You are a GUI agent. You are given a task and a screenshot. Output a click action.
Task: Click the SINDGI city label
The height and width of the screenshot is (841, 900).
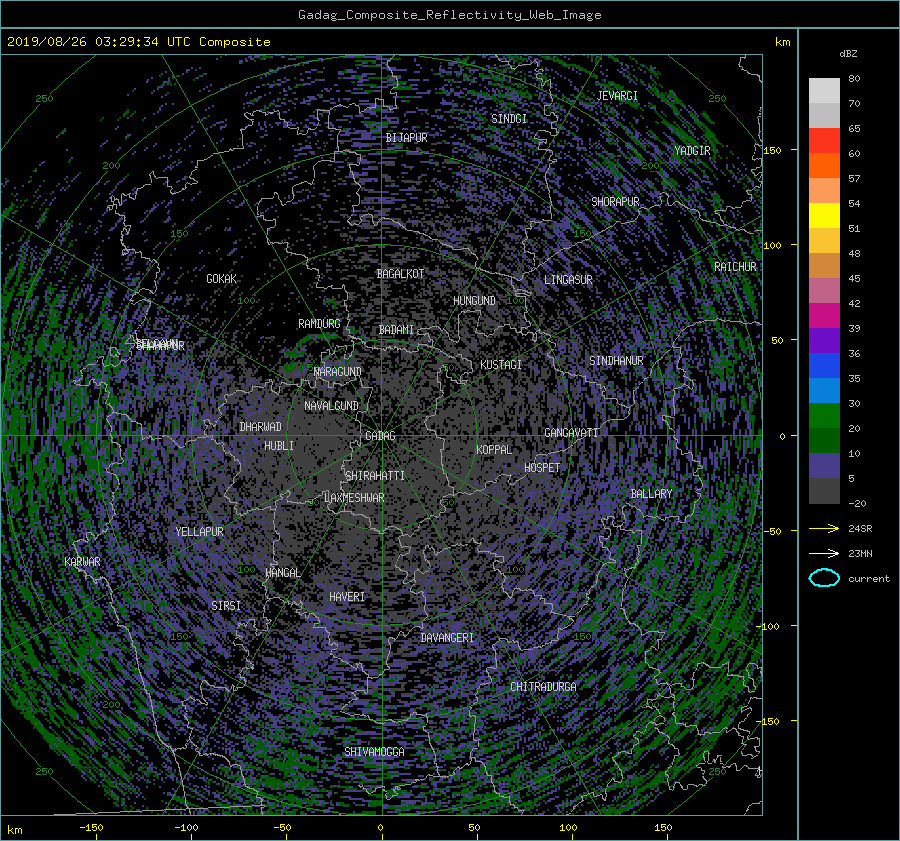(x=509, y=119)
